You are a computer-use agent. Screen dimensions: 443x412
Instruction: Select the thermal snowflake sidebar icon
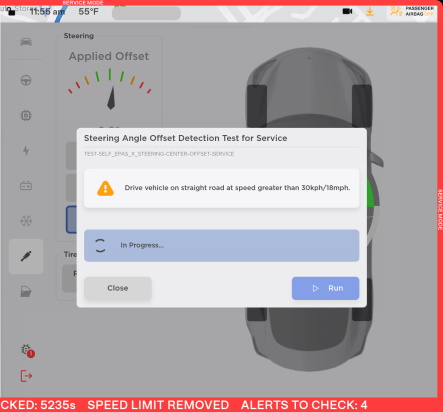(x=26, y=221)
